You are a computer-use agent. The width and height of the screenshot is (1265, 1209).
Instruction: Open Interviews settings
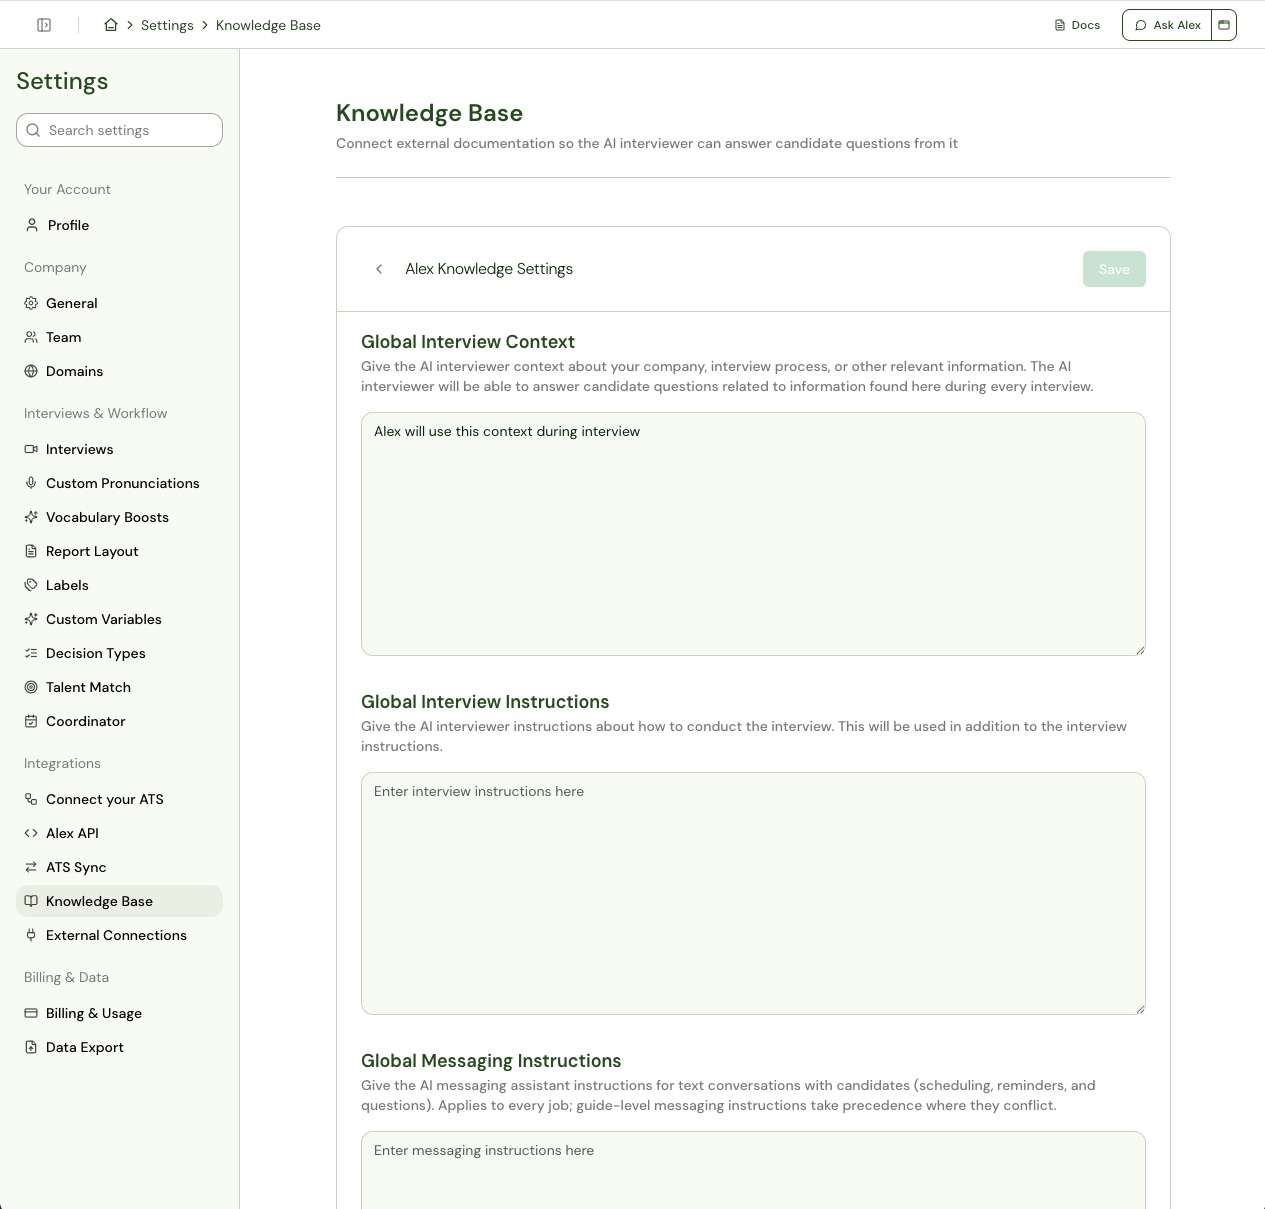click(x=119, y=449)
